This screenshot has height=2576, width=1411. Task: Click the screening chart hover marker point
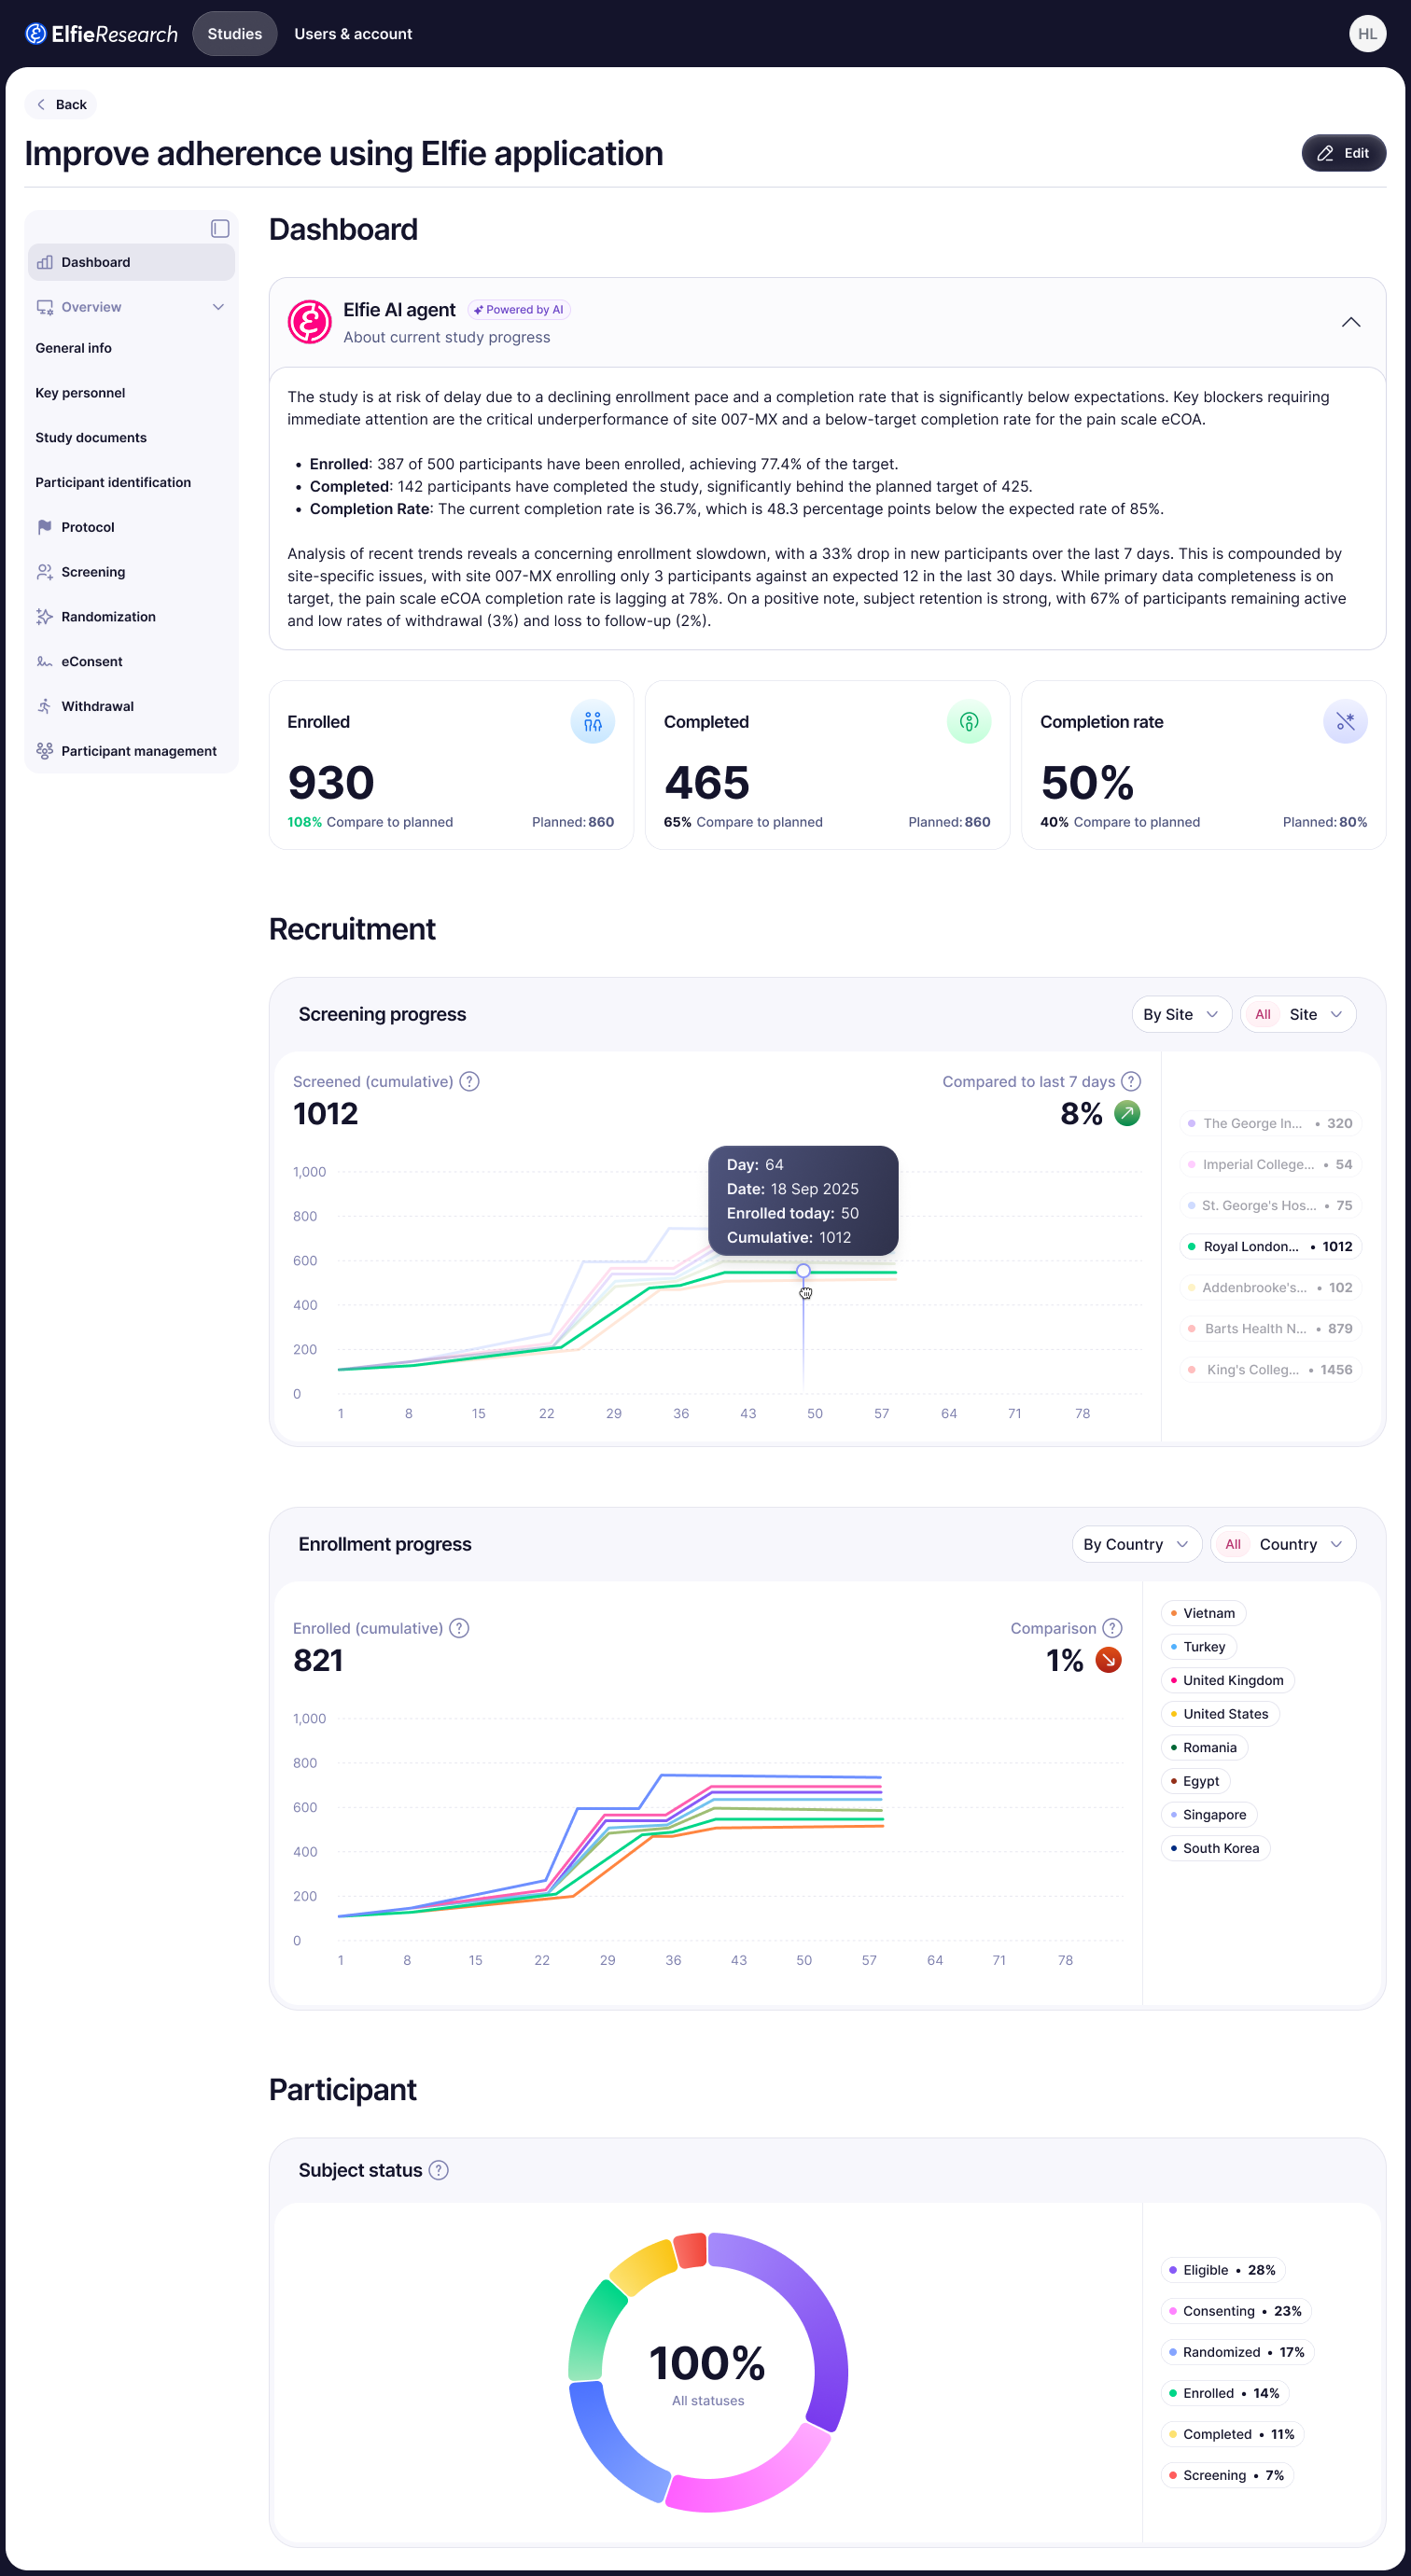pos(803,1271)
